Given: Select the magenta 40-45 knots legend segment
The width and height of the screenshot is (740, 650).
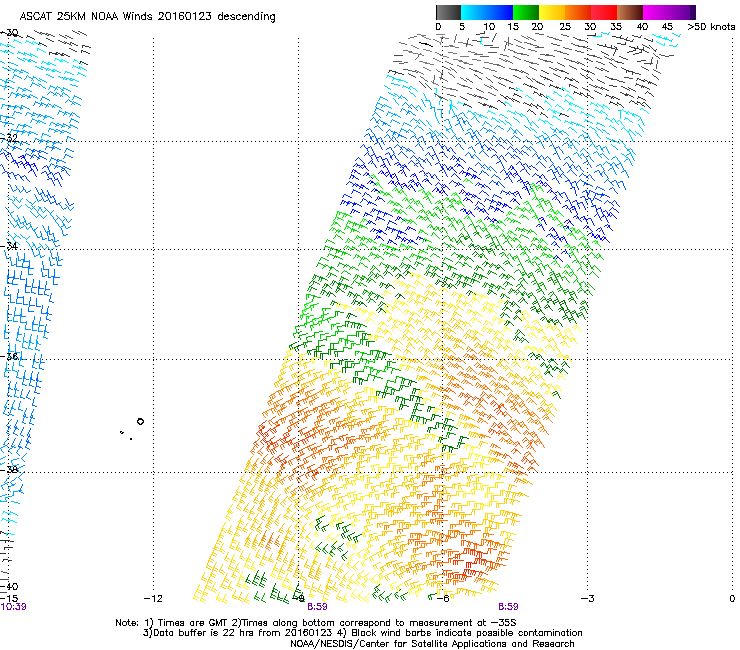Looking at the screenshot, I should pos(656,12).
